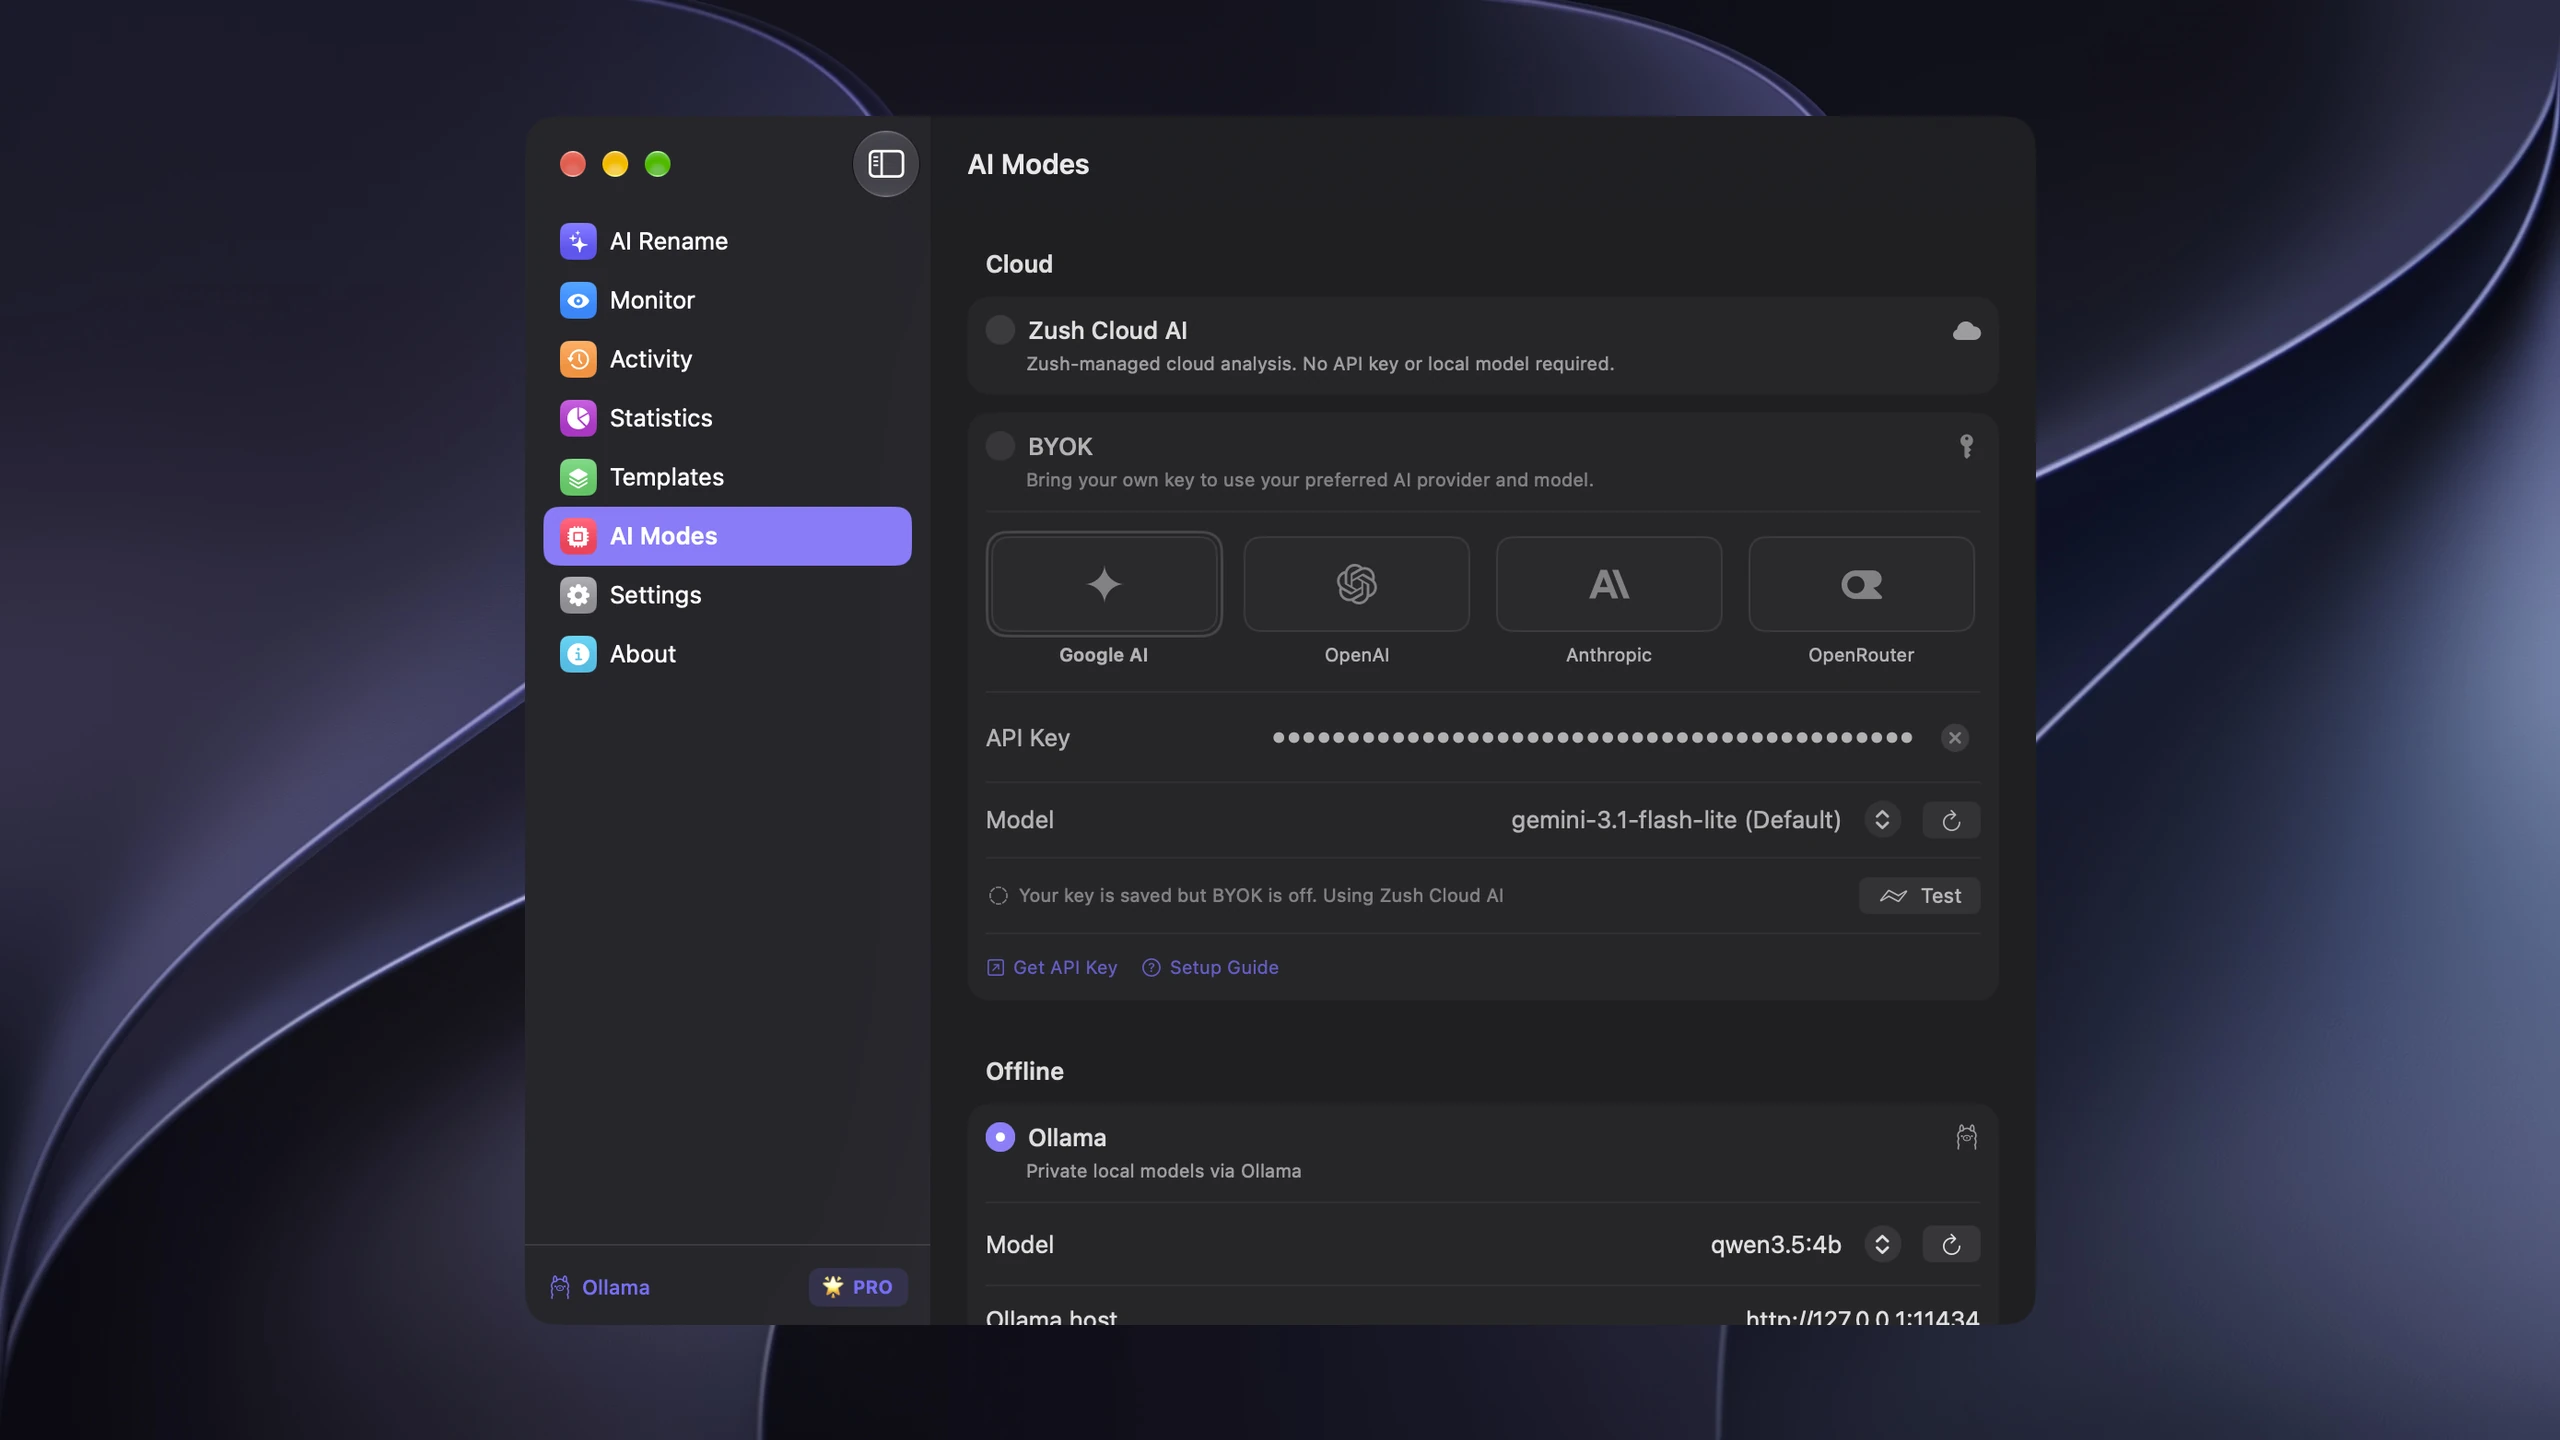
Task: Click the key icon in the BYOK row
Action: point(1966,446)
